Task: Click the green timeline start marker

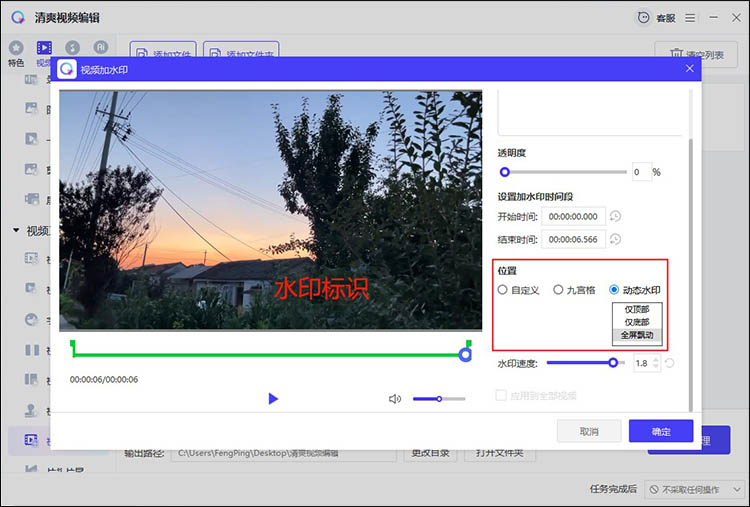Action: click(73, 347)
